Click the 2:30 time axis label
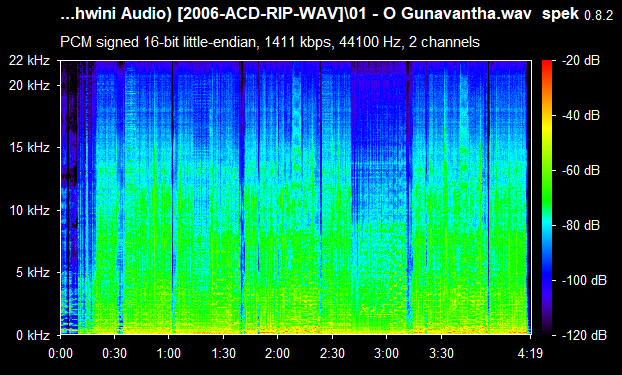Screen dimensions: 622x375 pos(332,353)
